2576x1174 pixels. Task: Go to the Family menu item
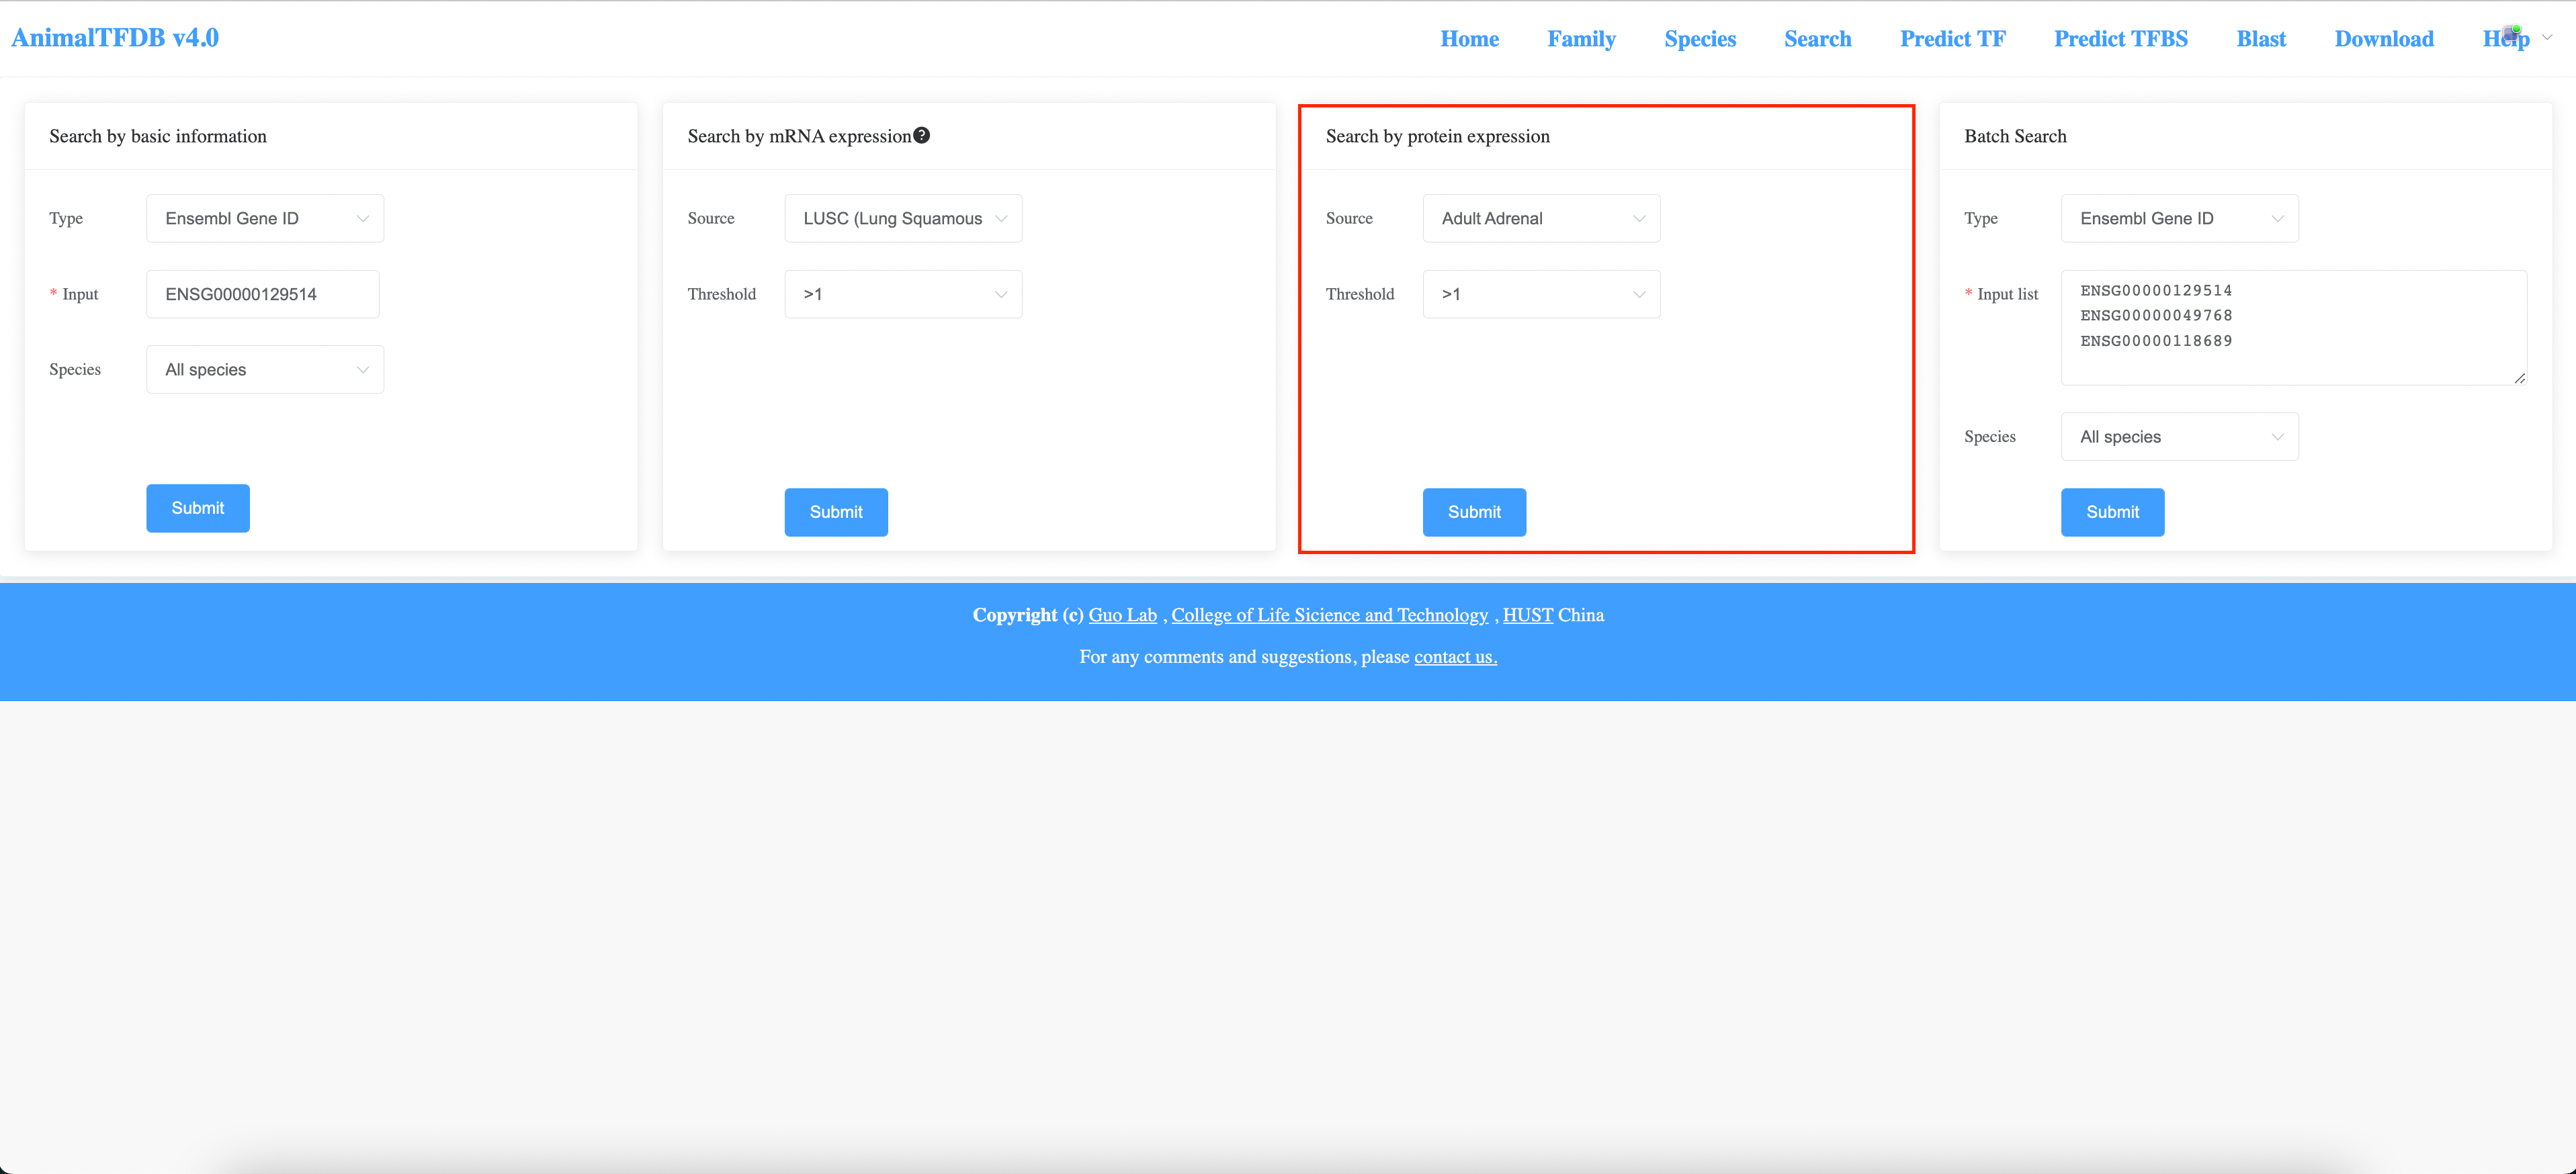pyautogui.click(x=1581, y=39)
